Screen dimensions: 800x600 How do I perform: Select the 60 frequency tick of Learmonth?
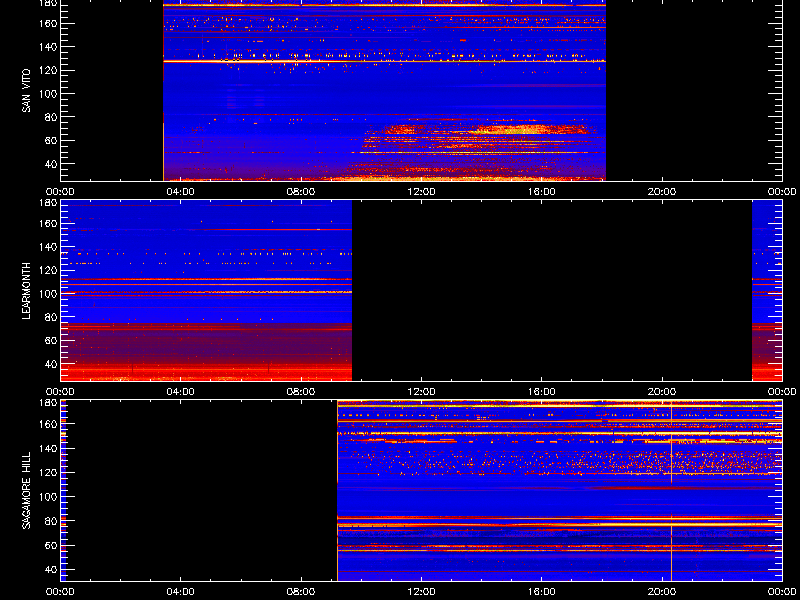point(52,340)
